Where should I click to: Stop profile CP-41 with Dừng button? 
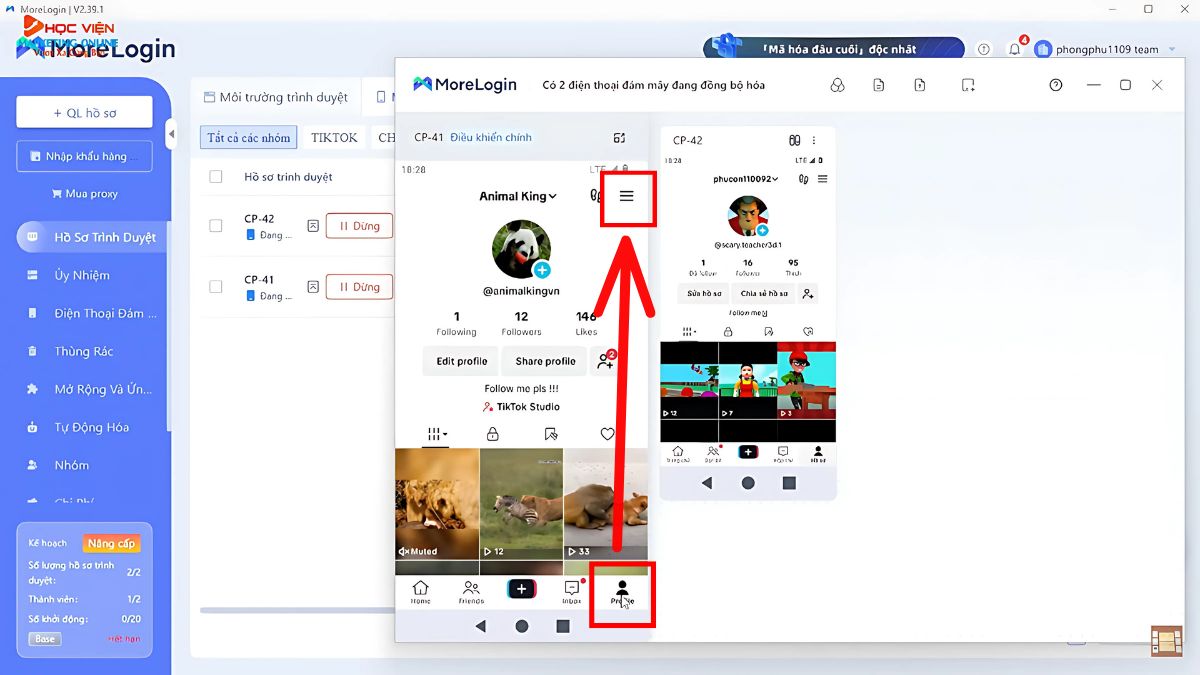(359, 287)
